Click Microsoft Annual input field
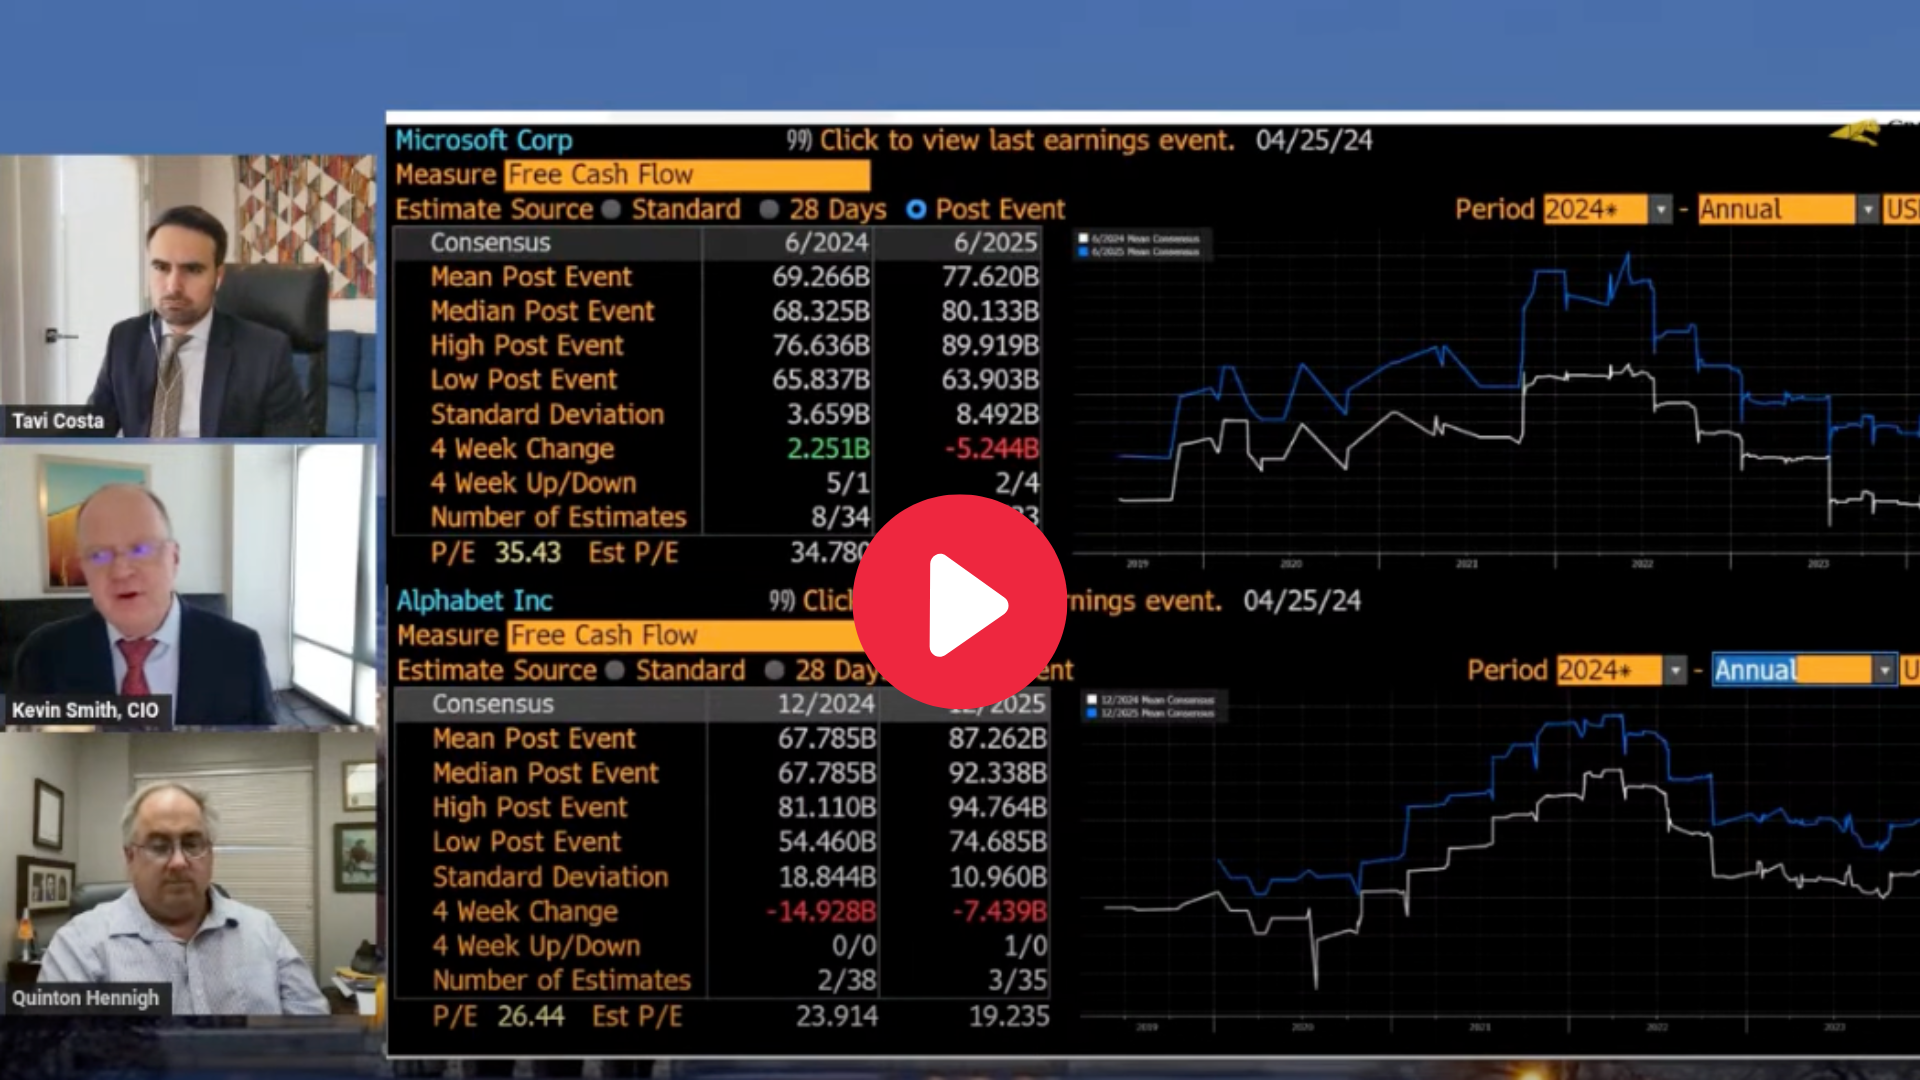 [x=1777, y=210]
